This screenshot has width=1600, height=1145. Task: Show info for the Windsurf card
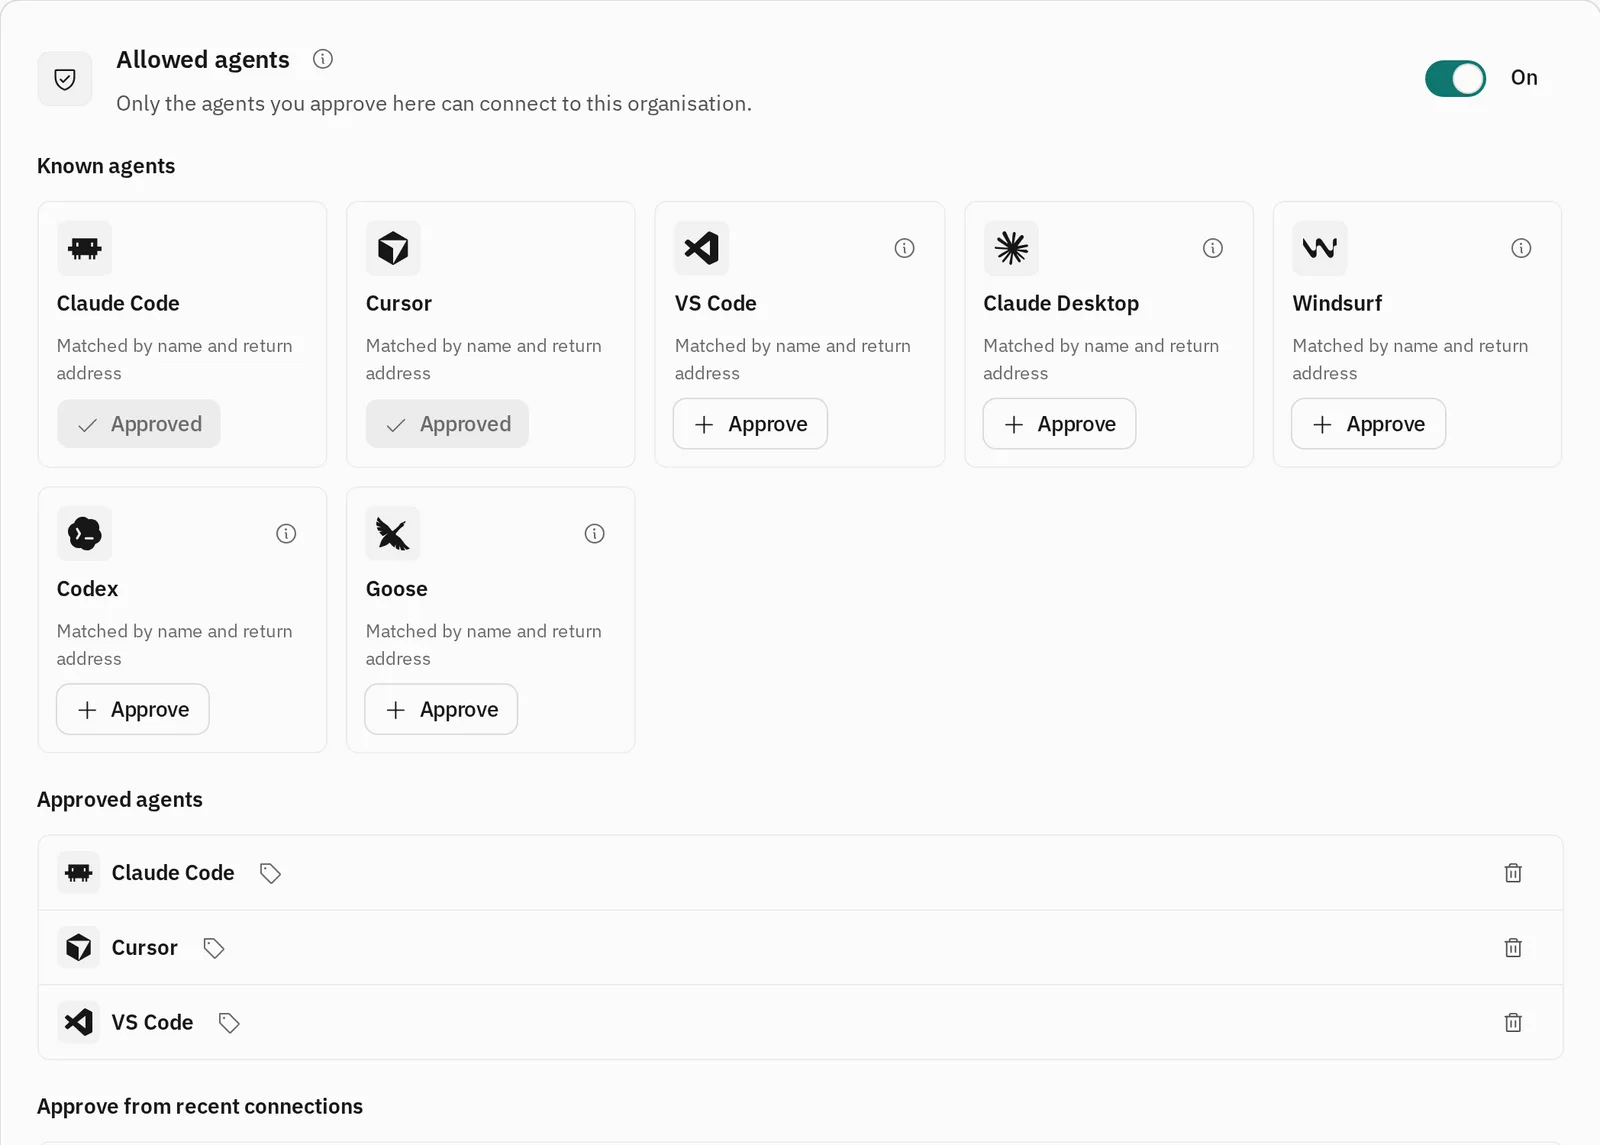pos(1521,248)
